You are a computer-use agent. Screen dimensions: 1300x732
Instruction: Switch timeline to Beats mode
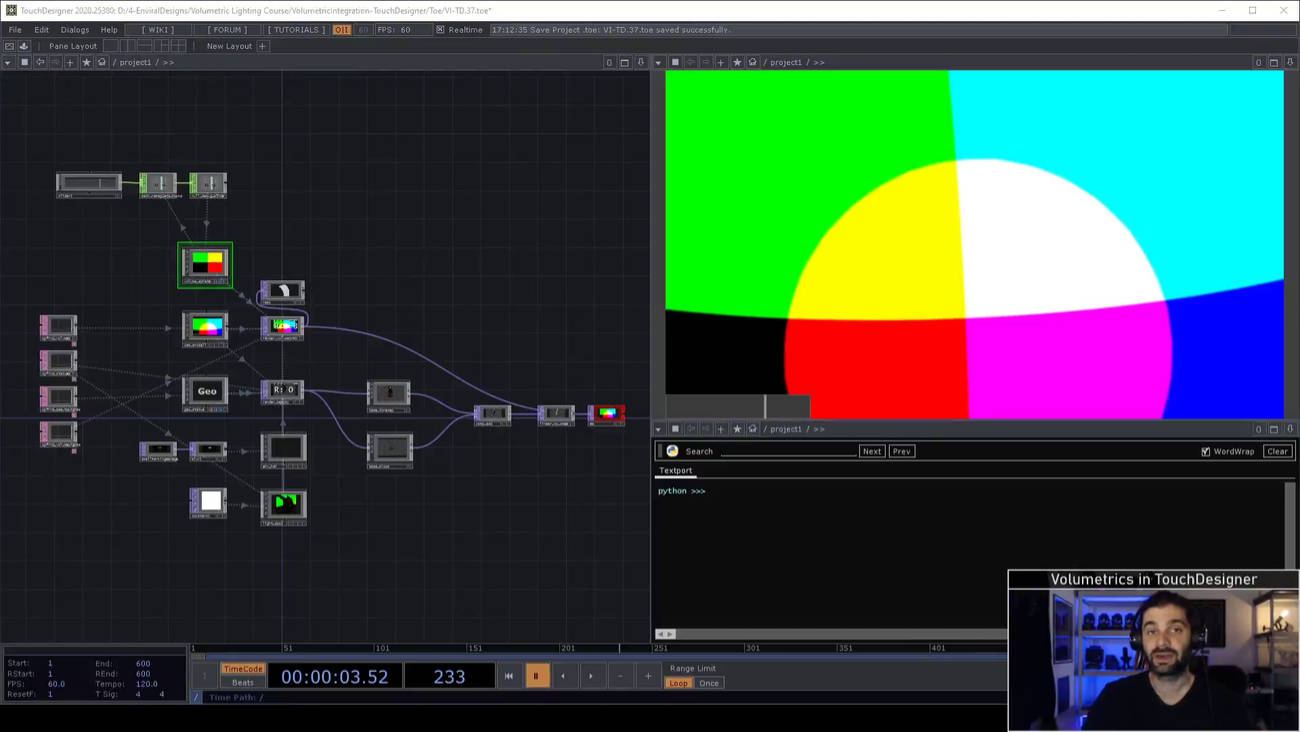243,682
